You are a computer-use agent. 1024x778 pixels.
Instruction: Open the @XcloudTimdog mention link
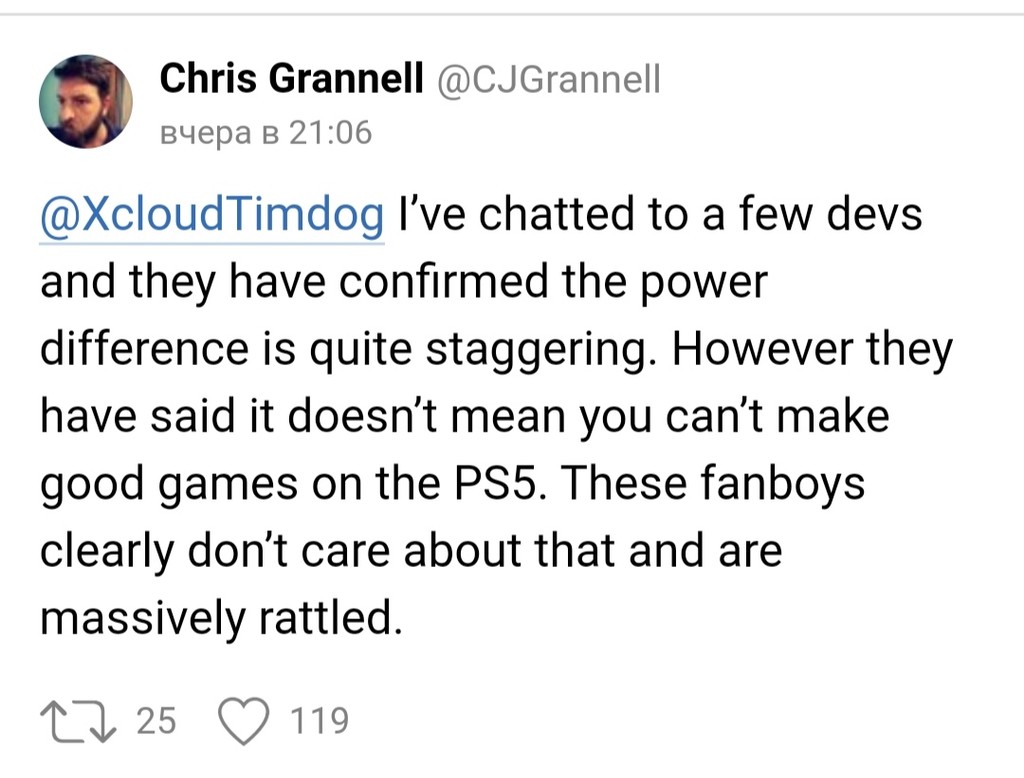212,214
